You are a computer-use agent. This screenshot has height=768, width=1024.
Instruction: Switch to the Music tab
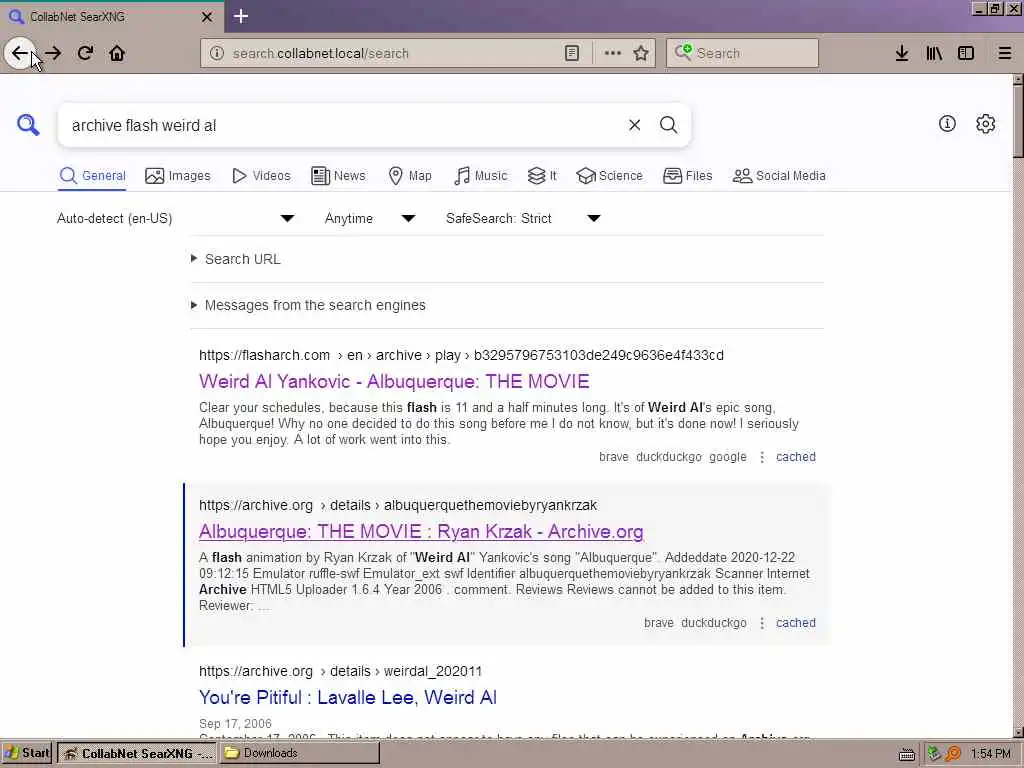[481, 176]
